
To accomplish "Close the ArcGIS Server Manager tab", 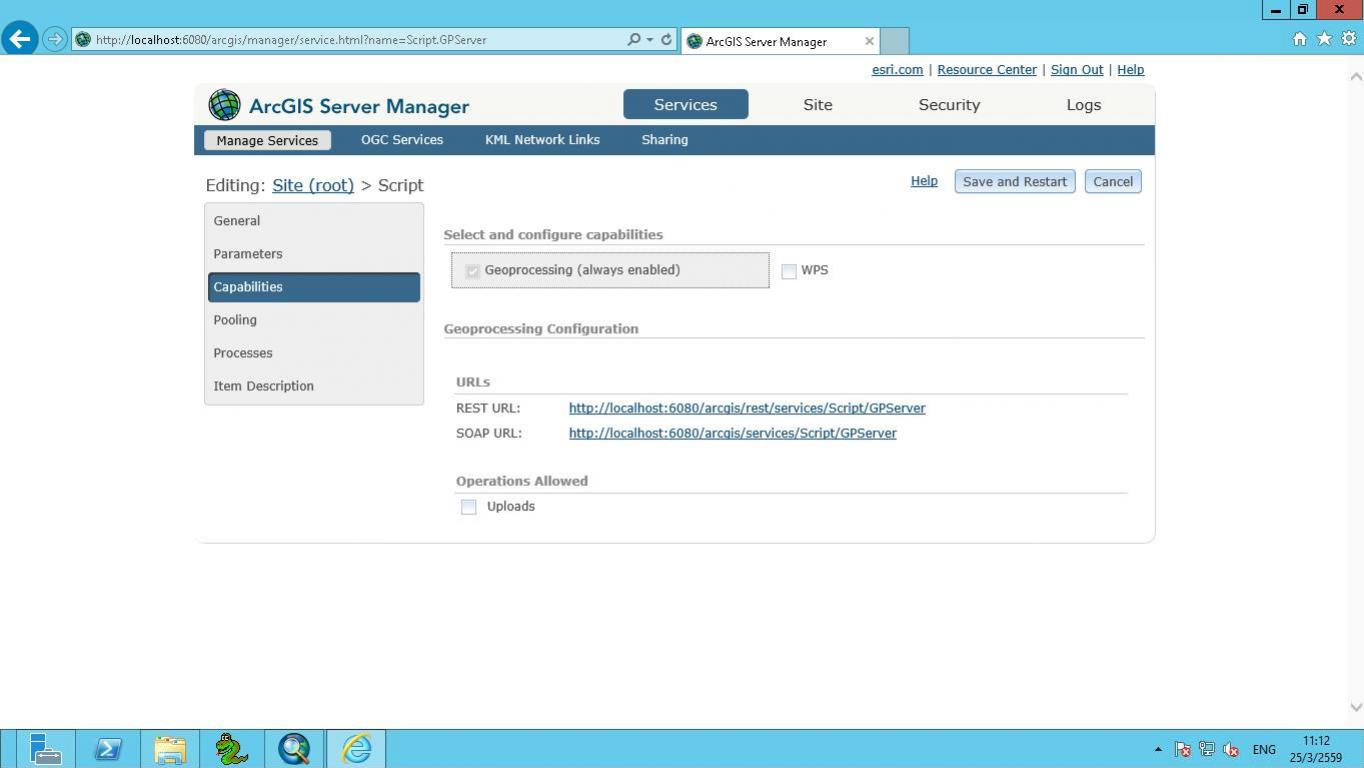I will point(869,41).
